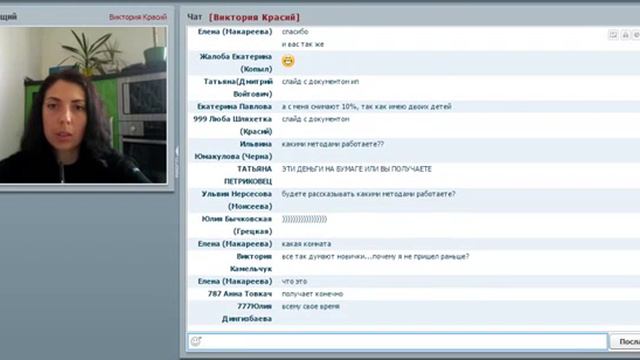Click the user name 777Юлия Дингибаева
Screen dimensions: 640x360
point(247,312)
